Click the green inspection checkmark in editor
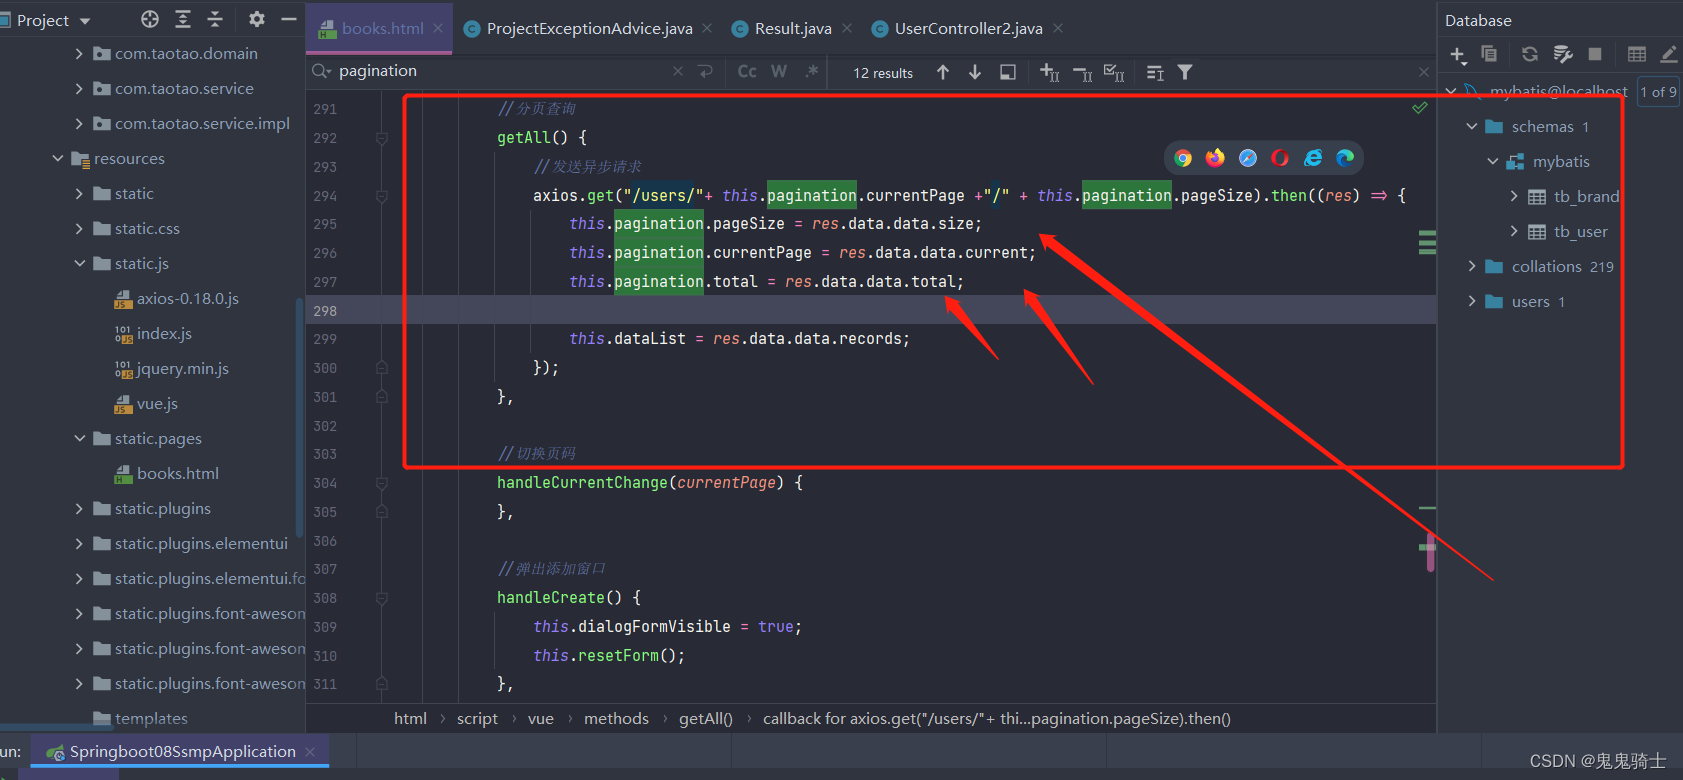The height and width of the screenshot is (780, 1683). tap(1420, 107)
